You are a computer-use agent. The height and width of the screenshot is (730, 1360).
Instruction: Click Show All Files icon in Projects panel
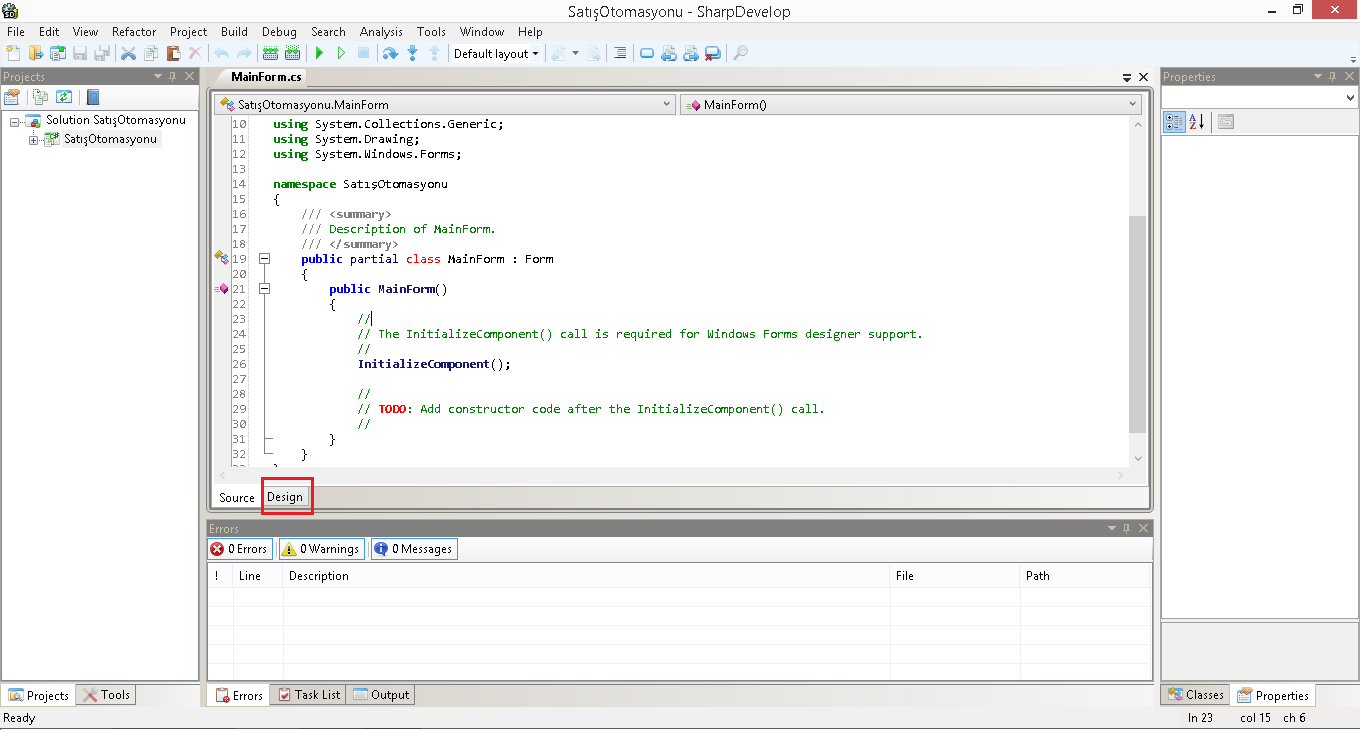tap(40, 97)
